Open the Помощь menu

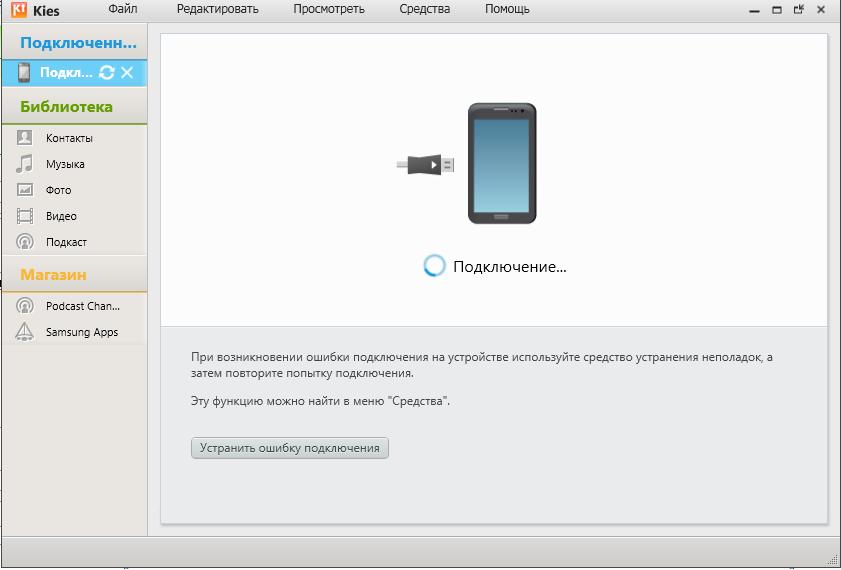click(x=507, y=9)
